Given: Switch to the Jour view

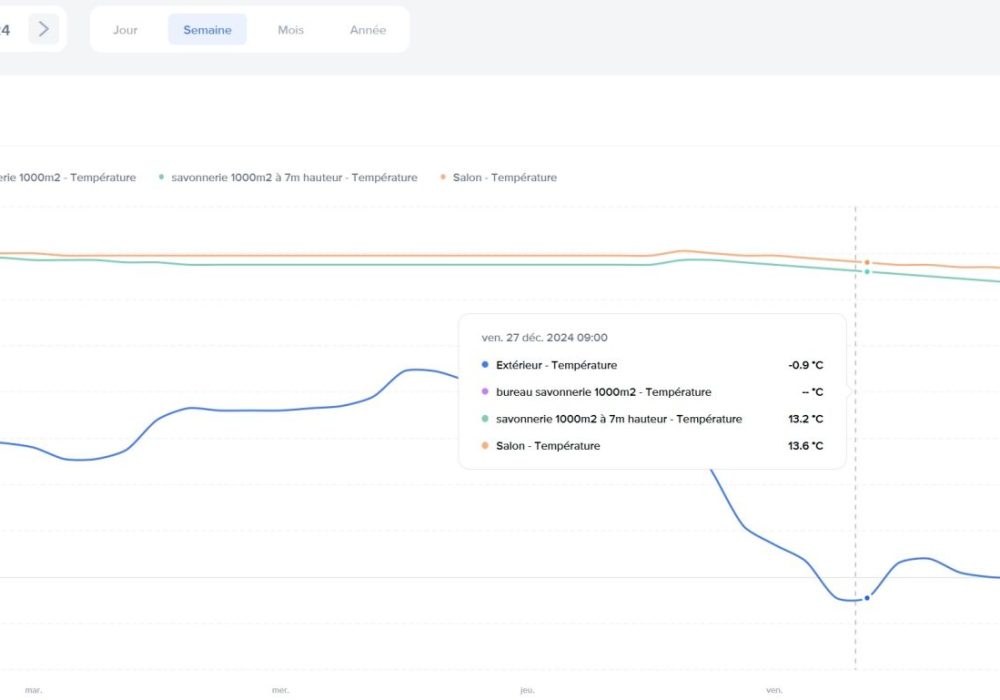Looking at the screenshot, I should (125, 30).
